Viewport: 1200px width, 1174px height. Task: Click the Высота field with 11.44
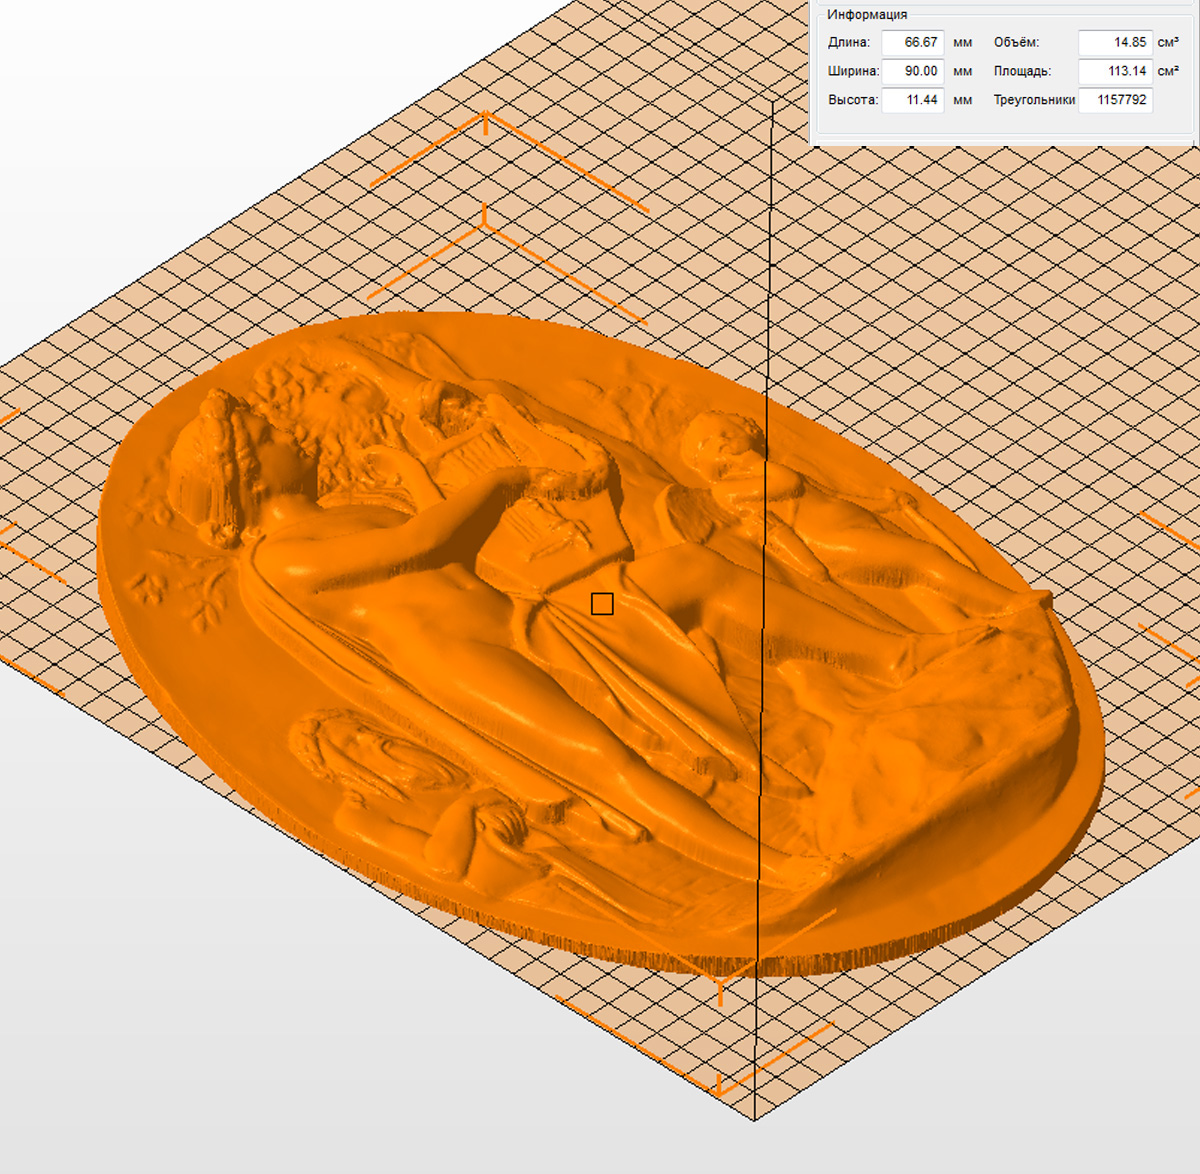[x=912, y=100]
